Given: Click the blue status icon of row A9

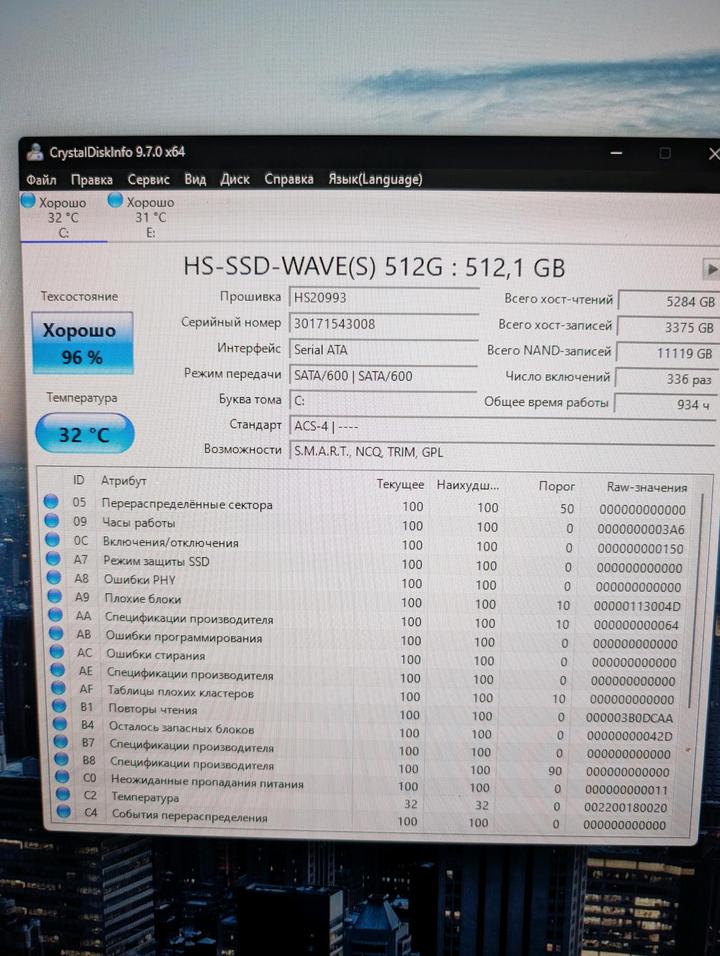Looking at the screenshot, I should click(x=54, y=596).
